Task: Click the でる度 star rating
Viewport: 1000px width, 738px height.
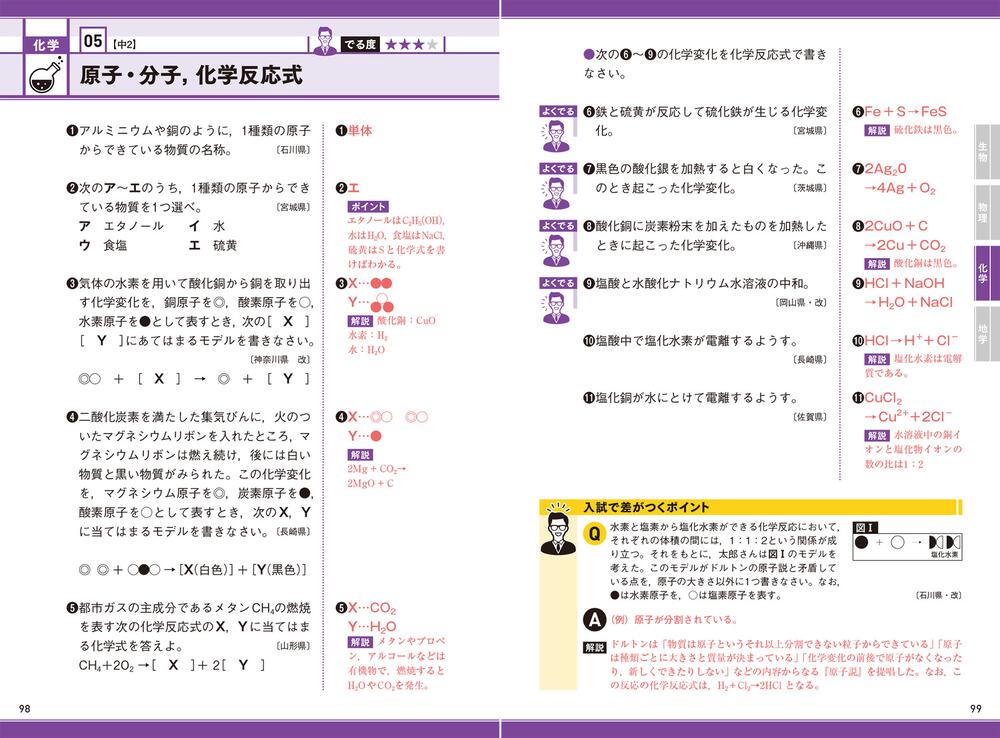Action: coord(412,45)
